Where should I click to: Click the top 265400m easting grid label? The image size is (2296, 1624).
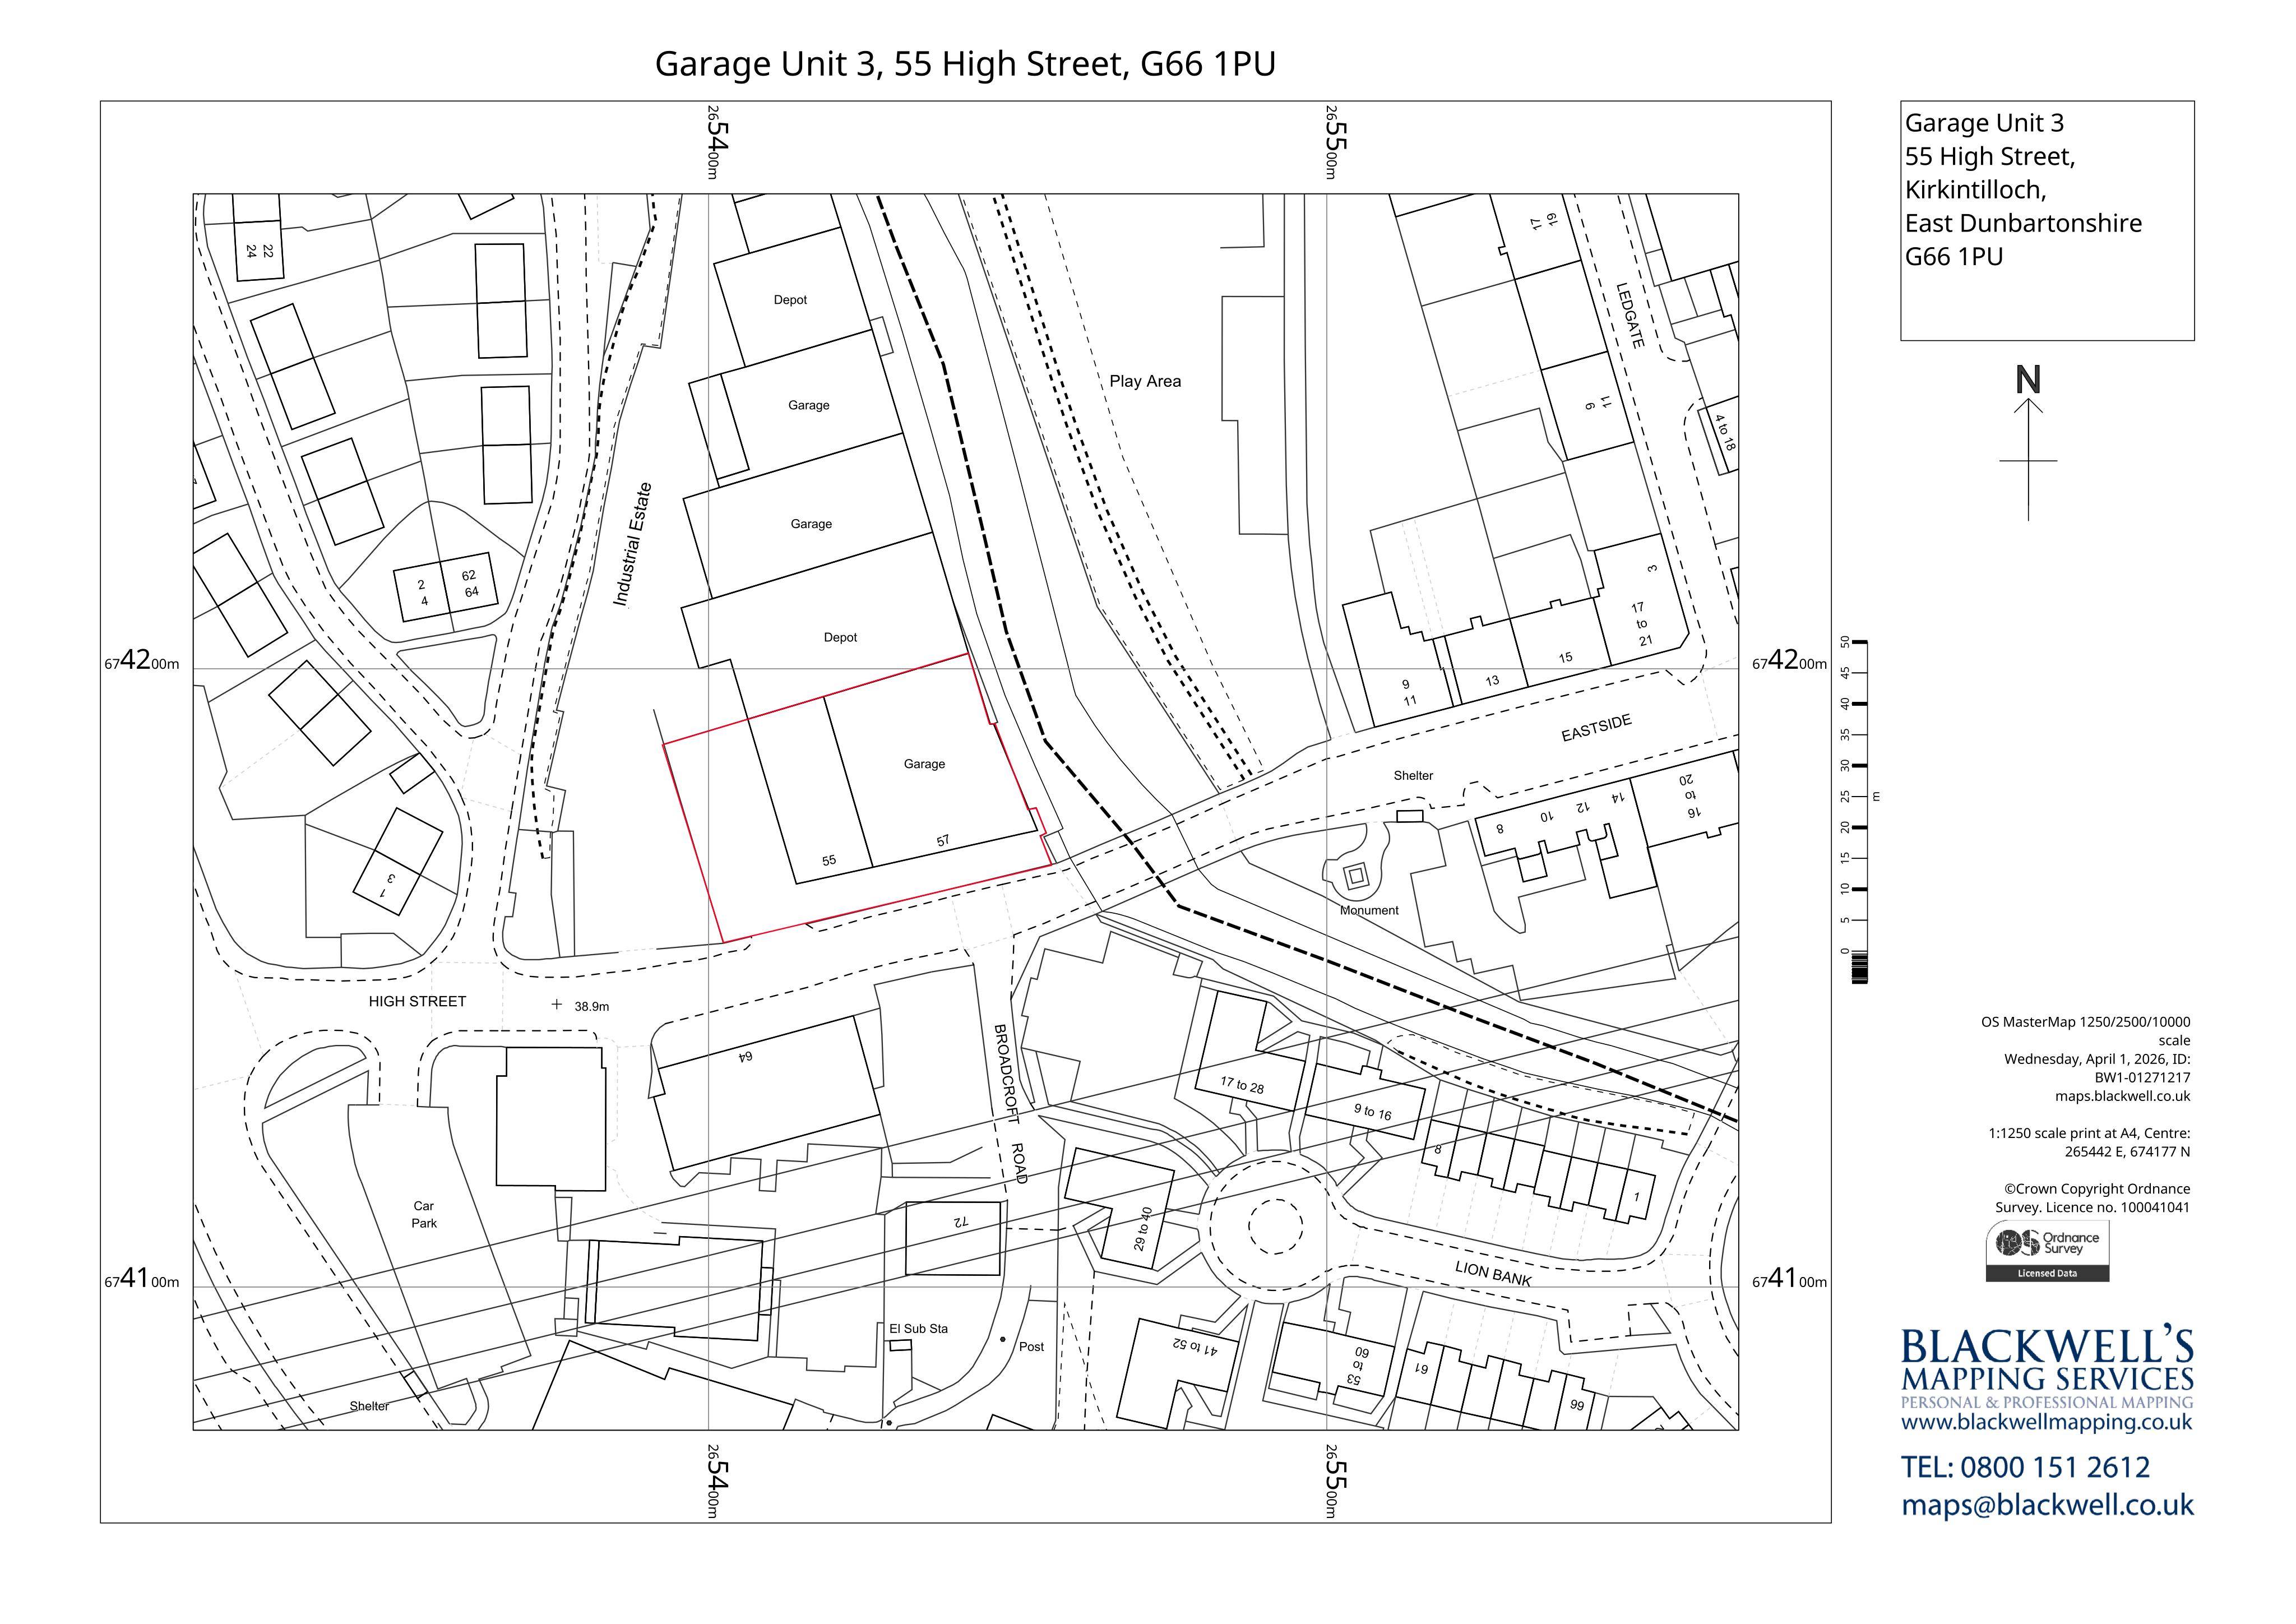coord(716,142)
